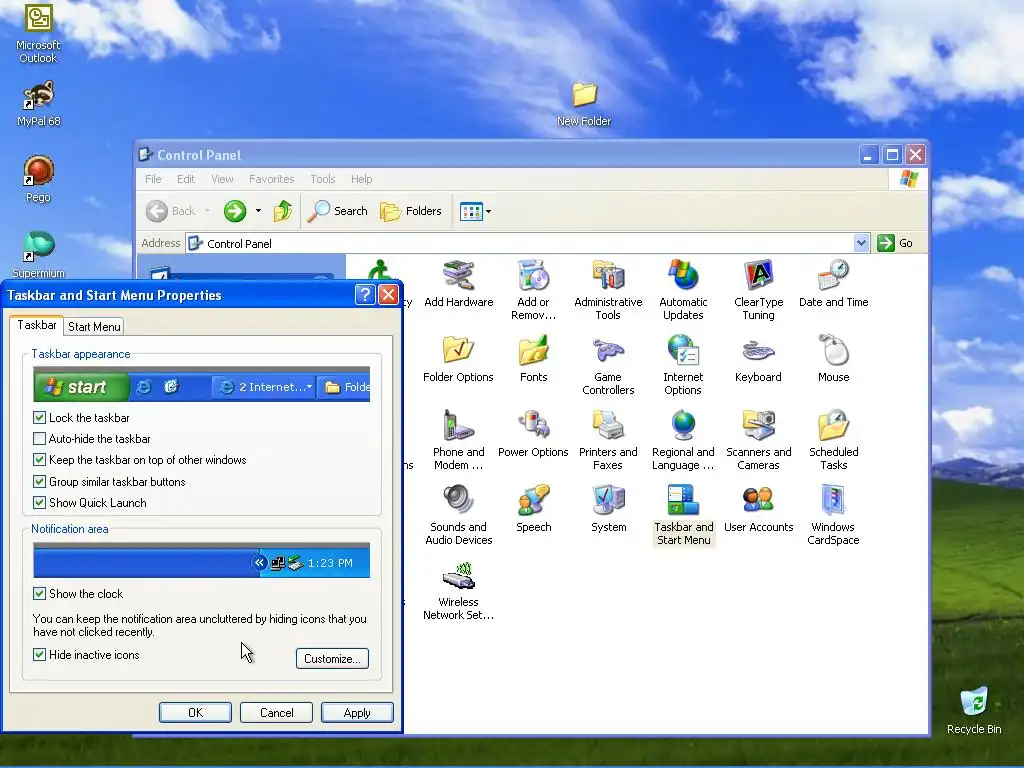Click the Apply button
Screen dimensions: 1024x768
click(357, 712)
